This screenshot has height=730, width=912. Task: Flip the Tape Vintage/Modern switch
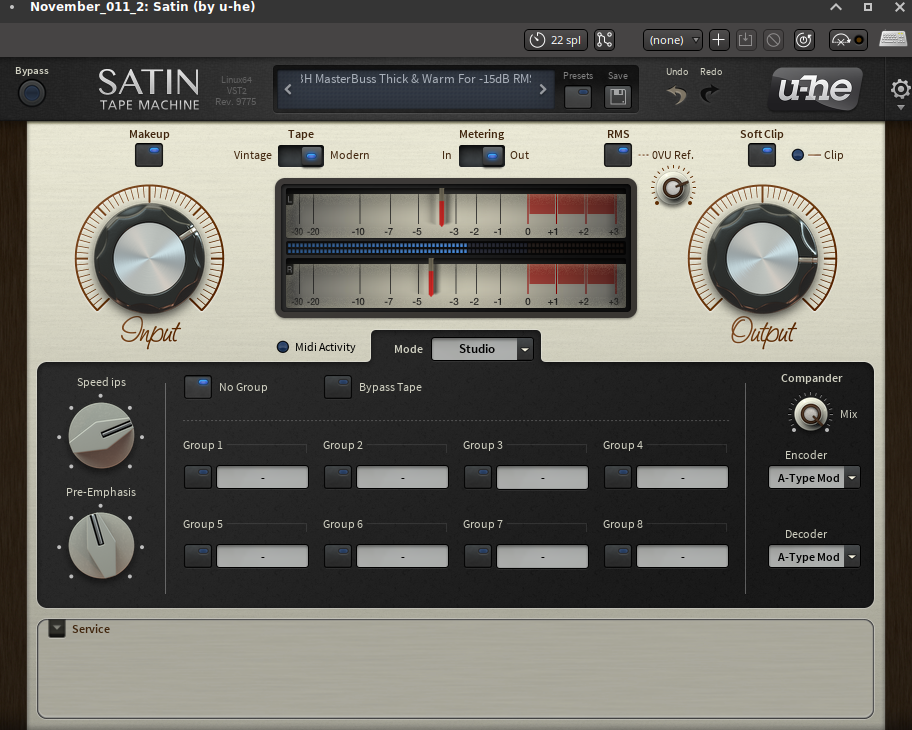tap(301, 156)
